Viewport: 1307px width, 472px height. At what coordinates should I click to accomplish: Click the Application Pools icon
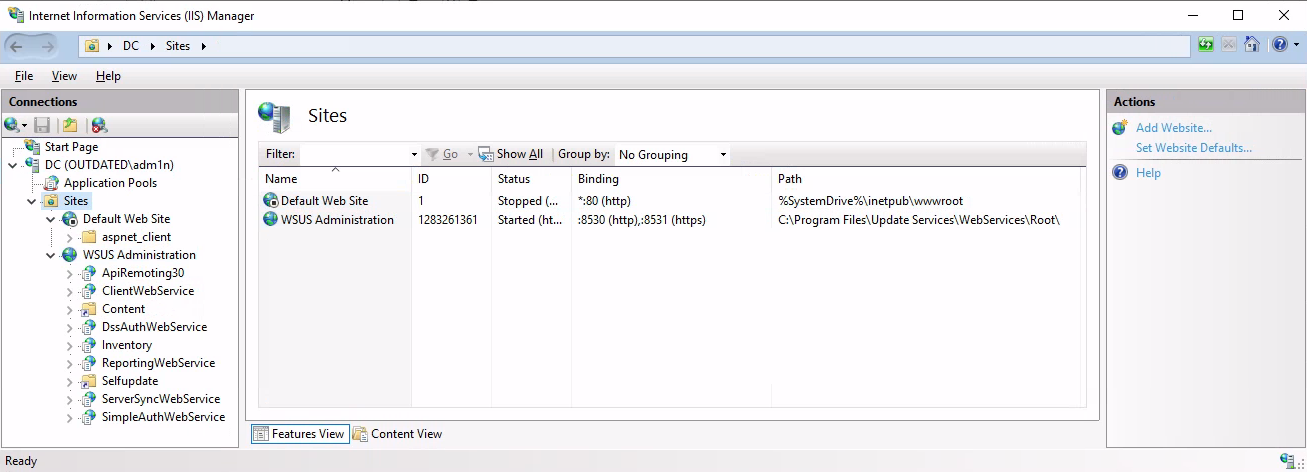point(52,183)
